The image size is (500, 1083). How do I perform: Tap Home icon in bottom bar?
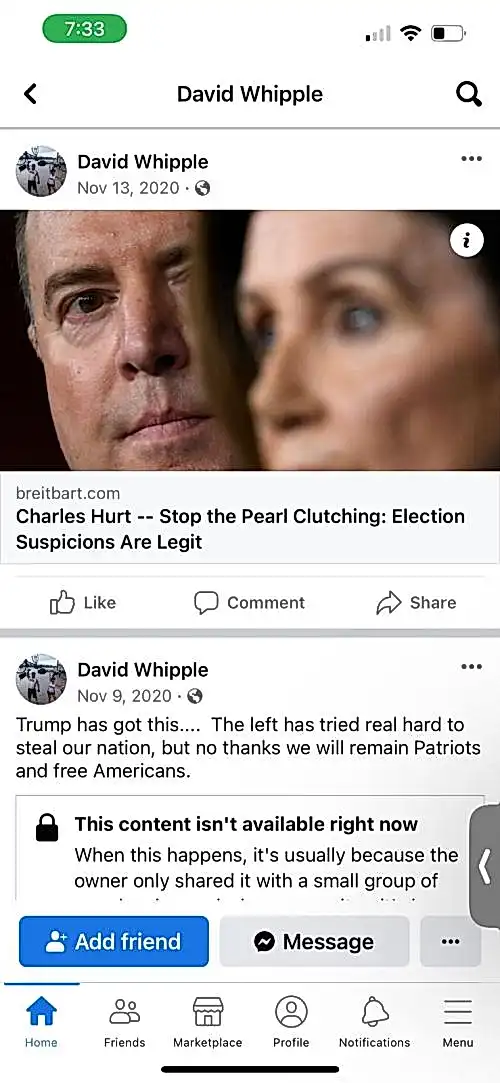41,1023
